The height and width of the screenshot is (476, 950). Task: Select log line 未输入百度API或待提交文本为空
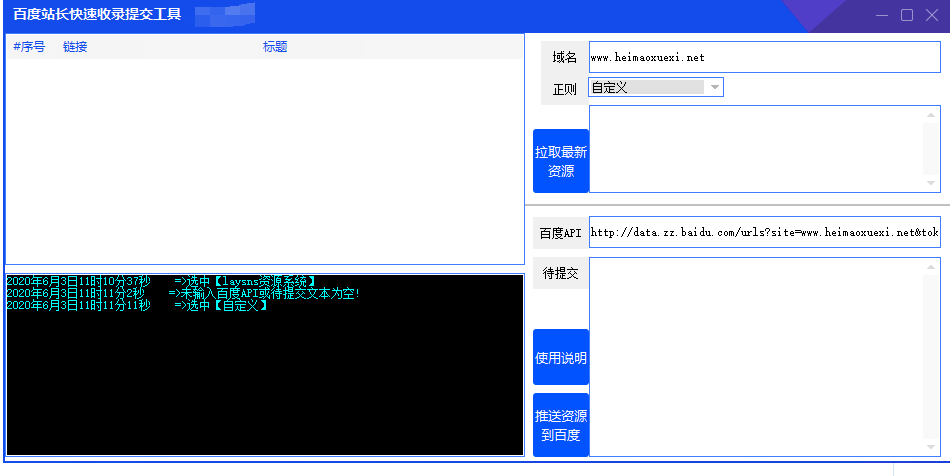[184, 293]
